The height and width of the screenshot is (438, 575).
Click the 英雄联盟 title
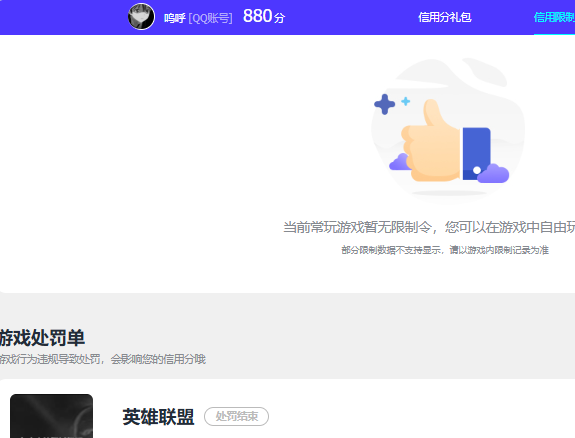pos(158,417)
